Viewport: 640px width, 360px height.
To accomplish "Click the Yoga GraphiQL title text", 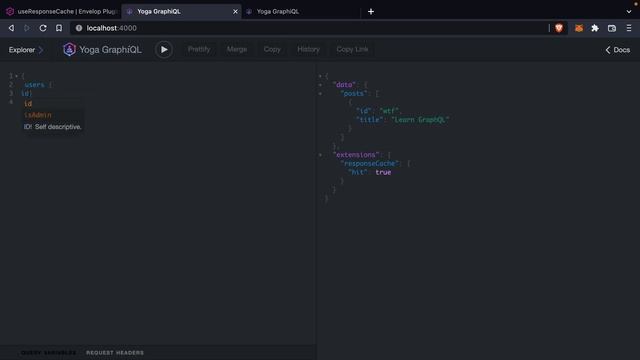I will tap(110, 50).
